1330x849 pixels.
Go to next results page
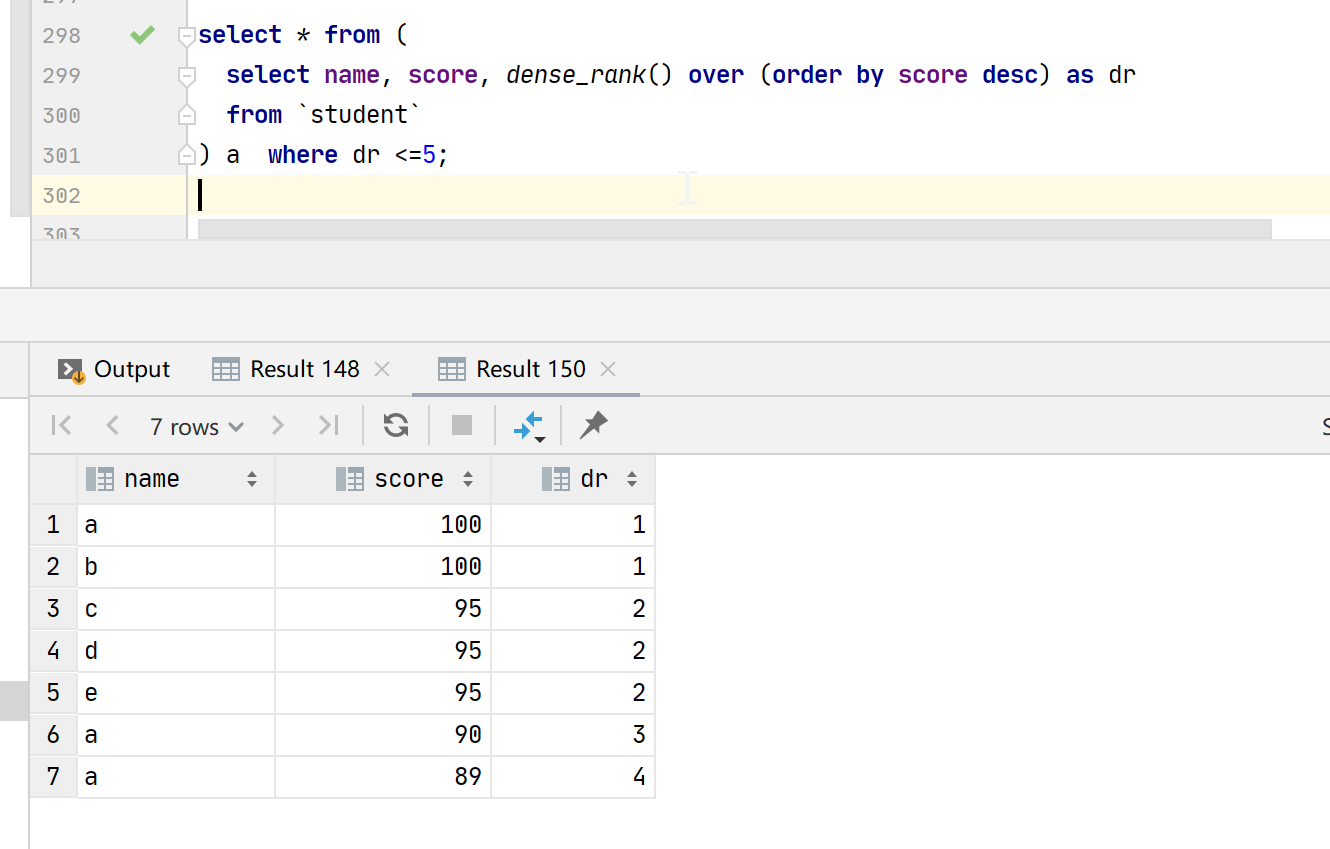[278, 426]
